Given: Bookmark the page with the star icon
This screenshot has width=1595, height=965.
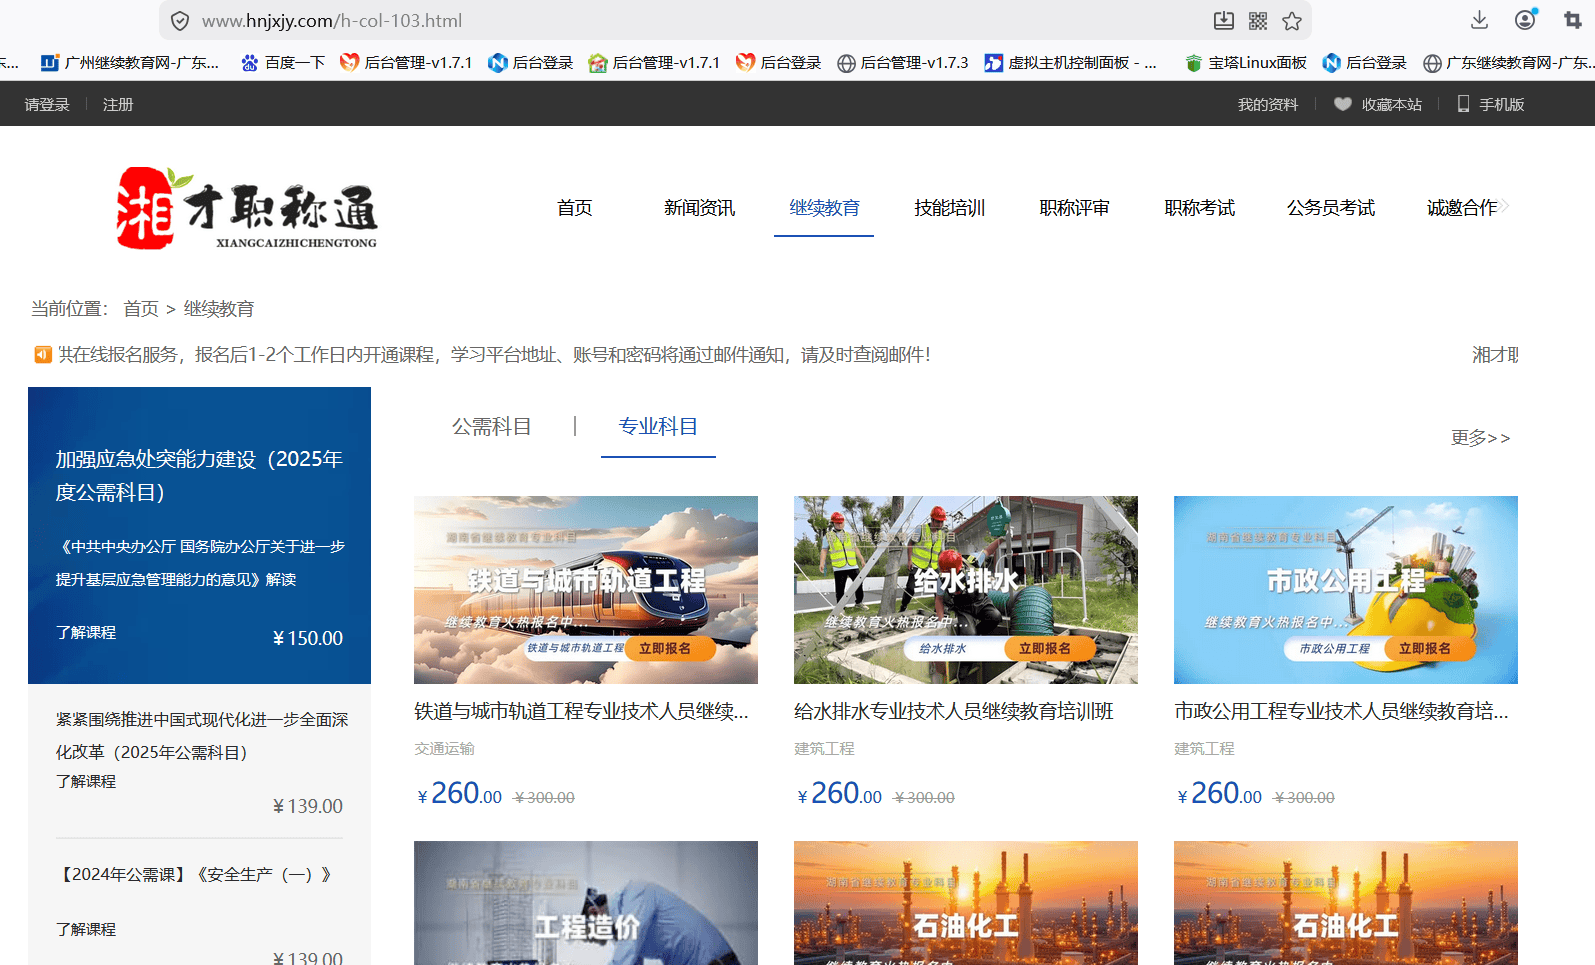Looking at the screenshot, I should 1292,21.
